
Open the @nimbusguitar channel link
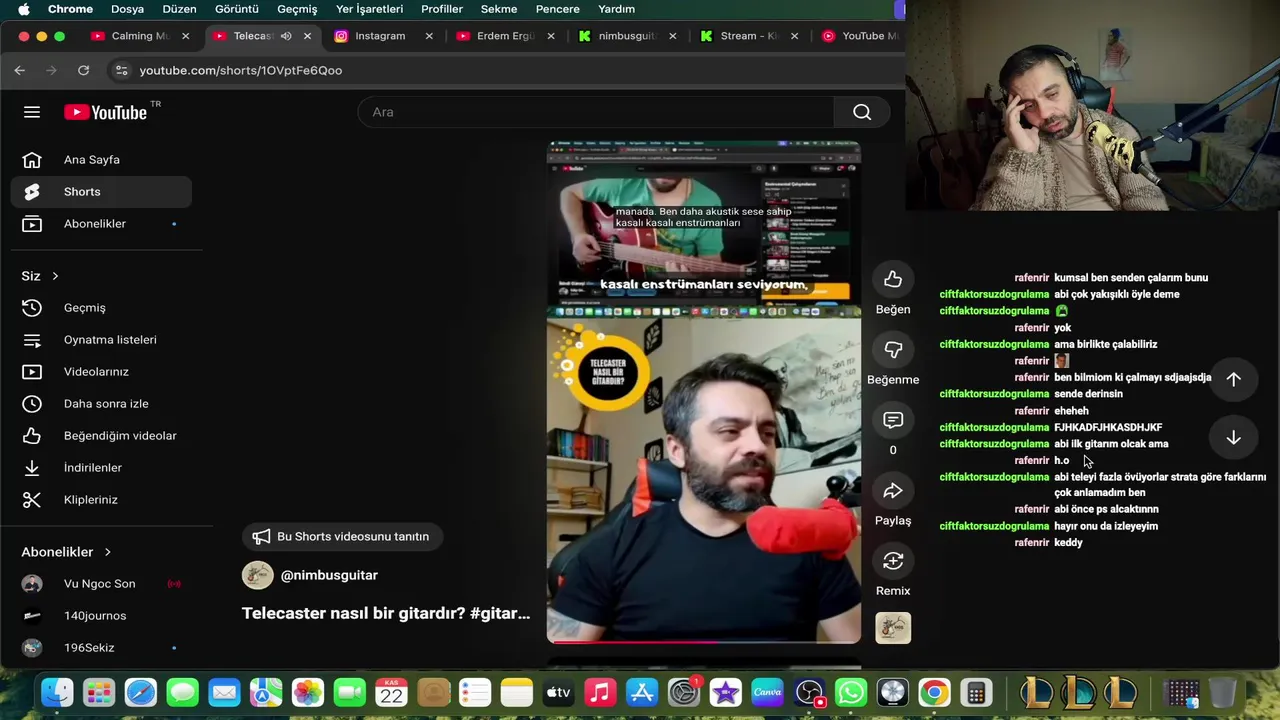tap(329, 575)
